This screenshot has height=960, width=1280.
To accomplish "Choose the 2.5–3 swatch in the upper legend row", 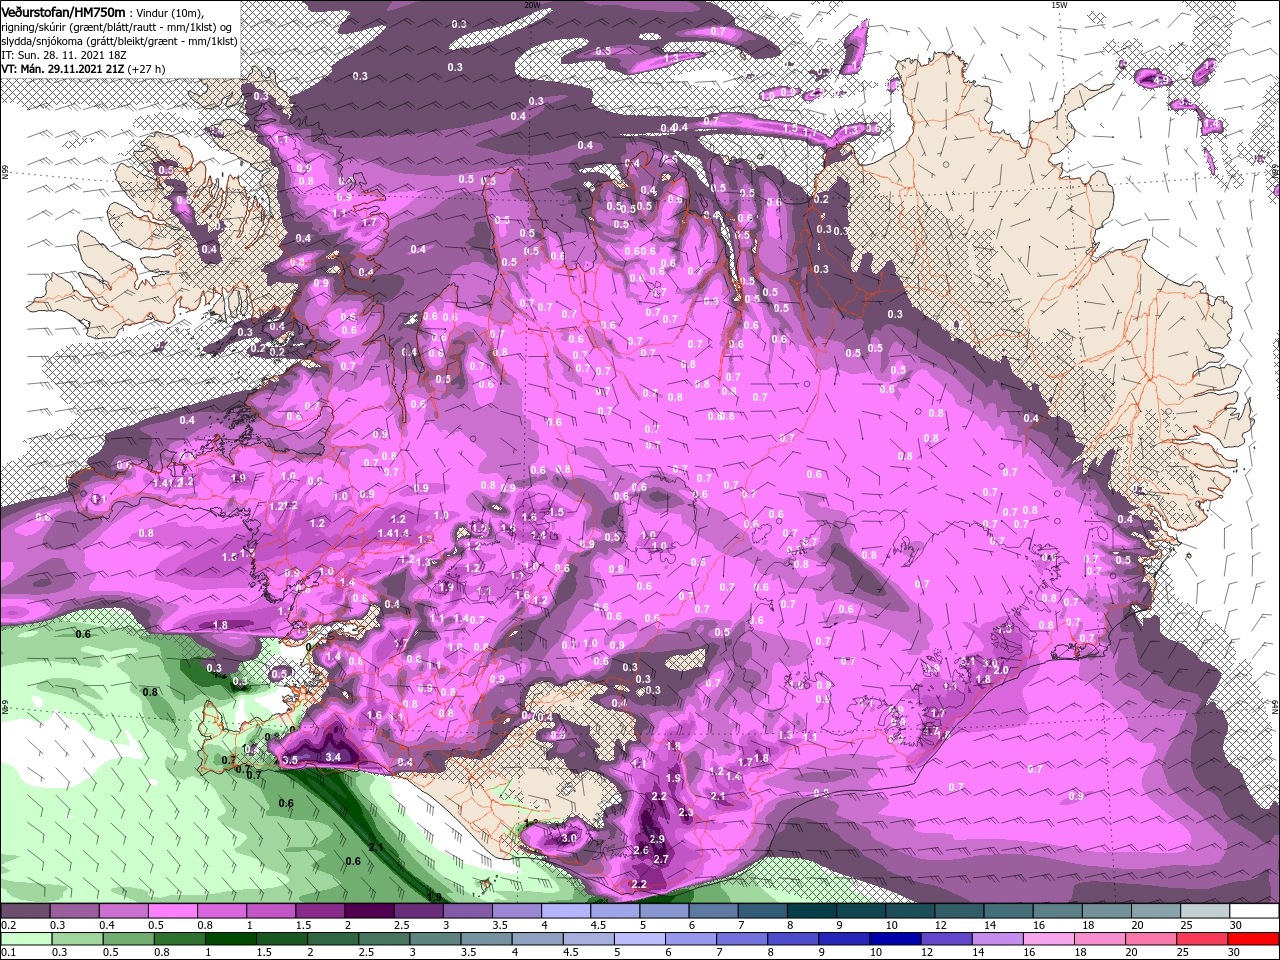I will pos(421,912).
